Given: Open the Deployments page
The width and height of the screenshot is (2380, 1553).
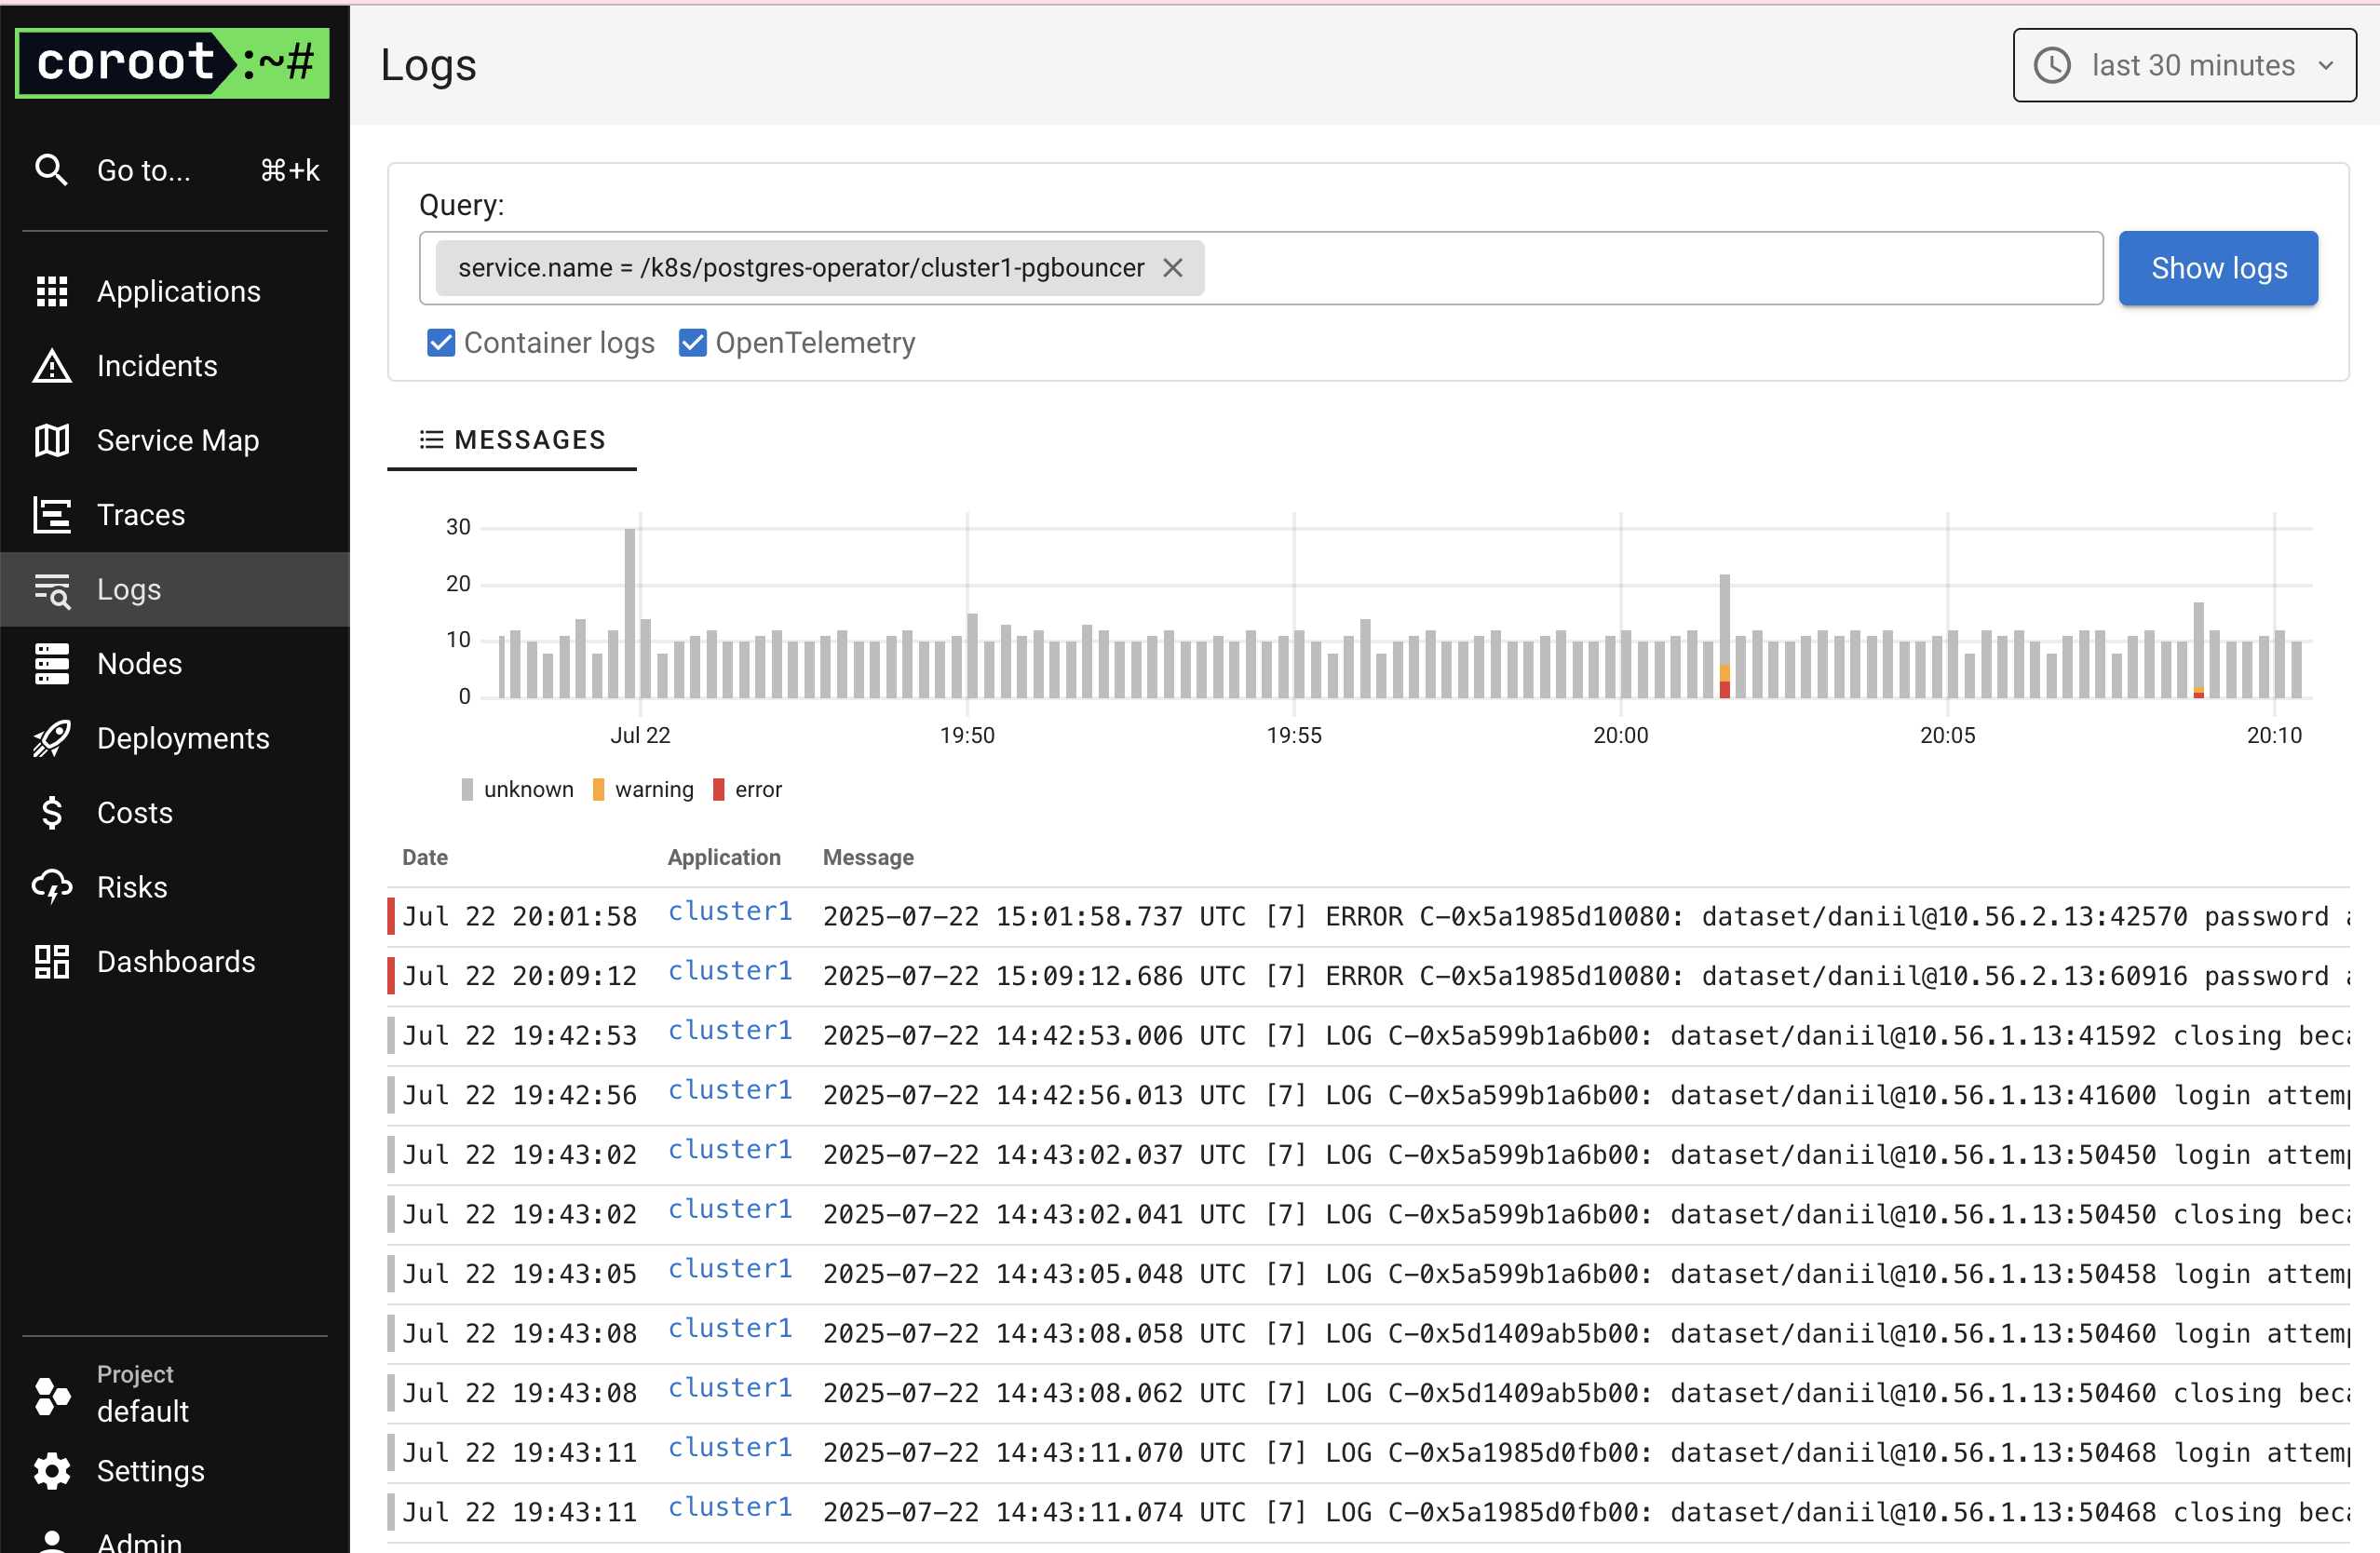Looking at the screenshot, I should 175,739.
